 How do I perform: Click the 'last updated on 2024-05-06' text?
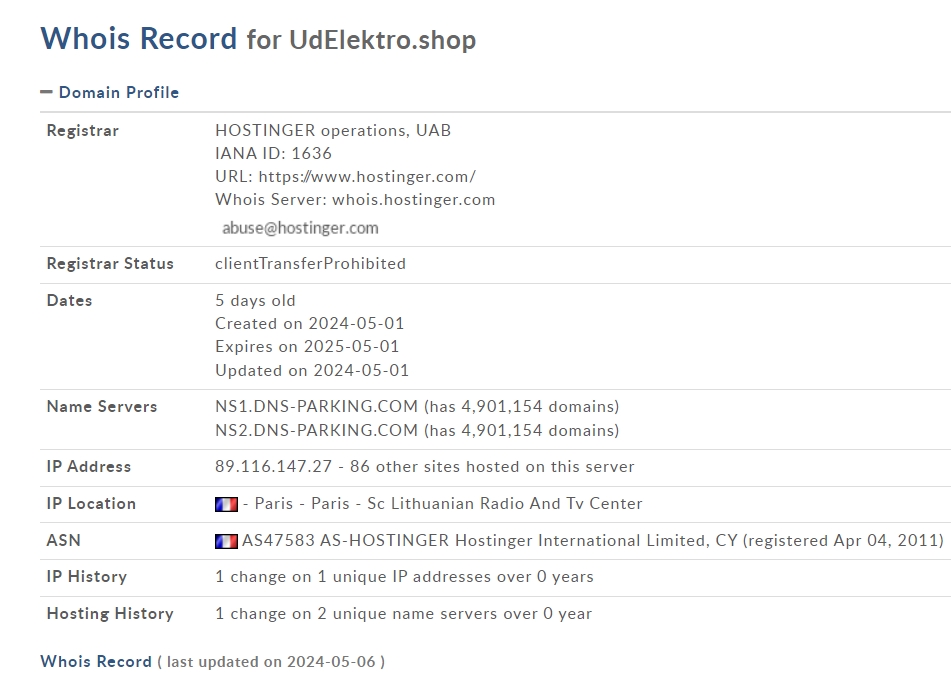tap(271, 662)
